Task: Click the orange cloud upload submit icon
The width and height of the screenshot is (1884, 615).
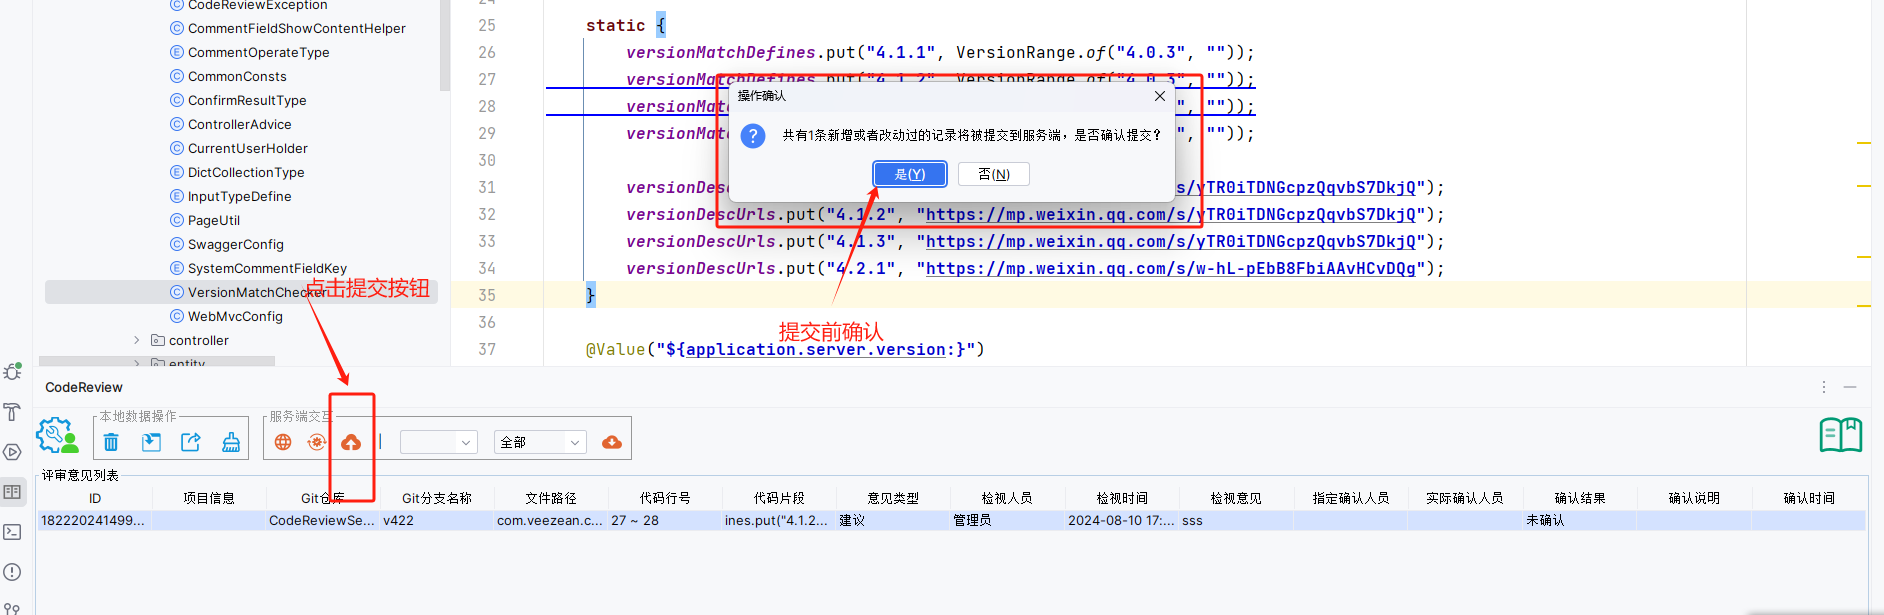Action: click(x=351, y=442)
